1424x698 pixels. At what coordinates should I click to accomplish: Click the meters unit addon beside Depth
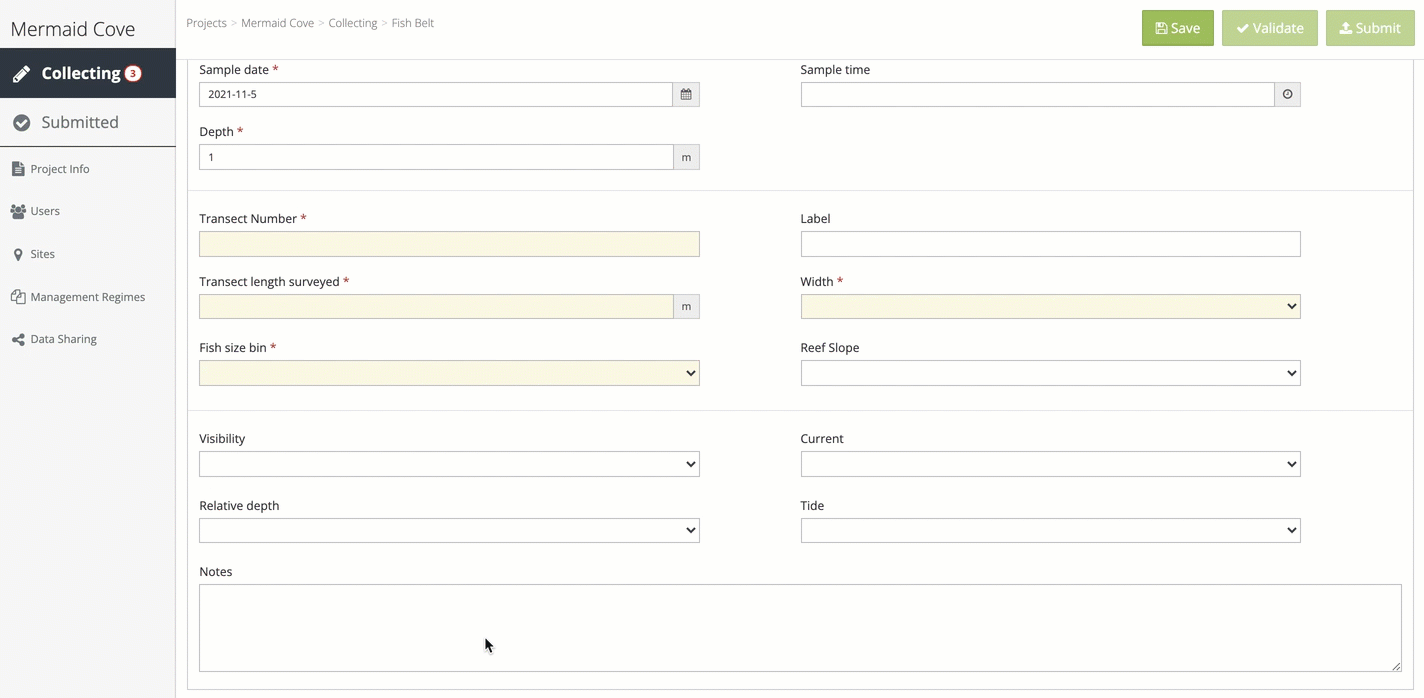(686, 157)
